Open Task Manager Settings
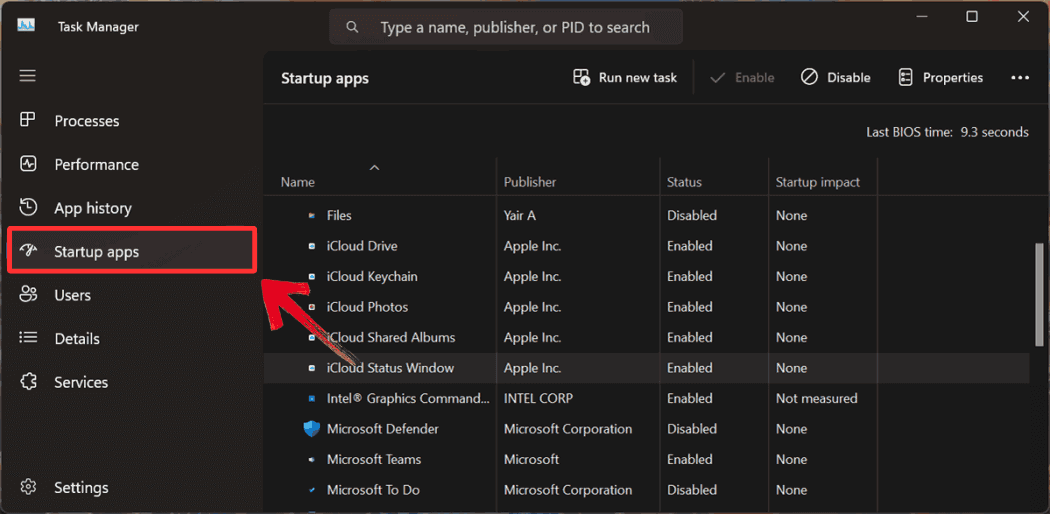The image size is (1050, 514). 131,487
